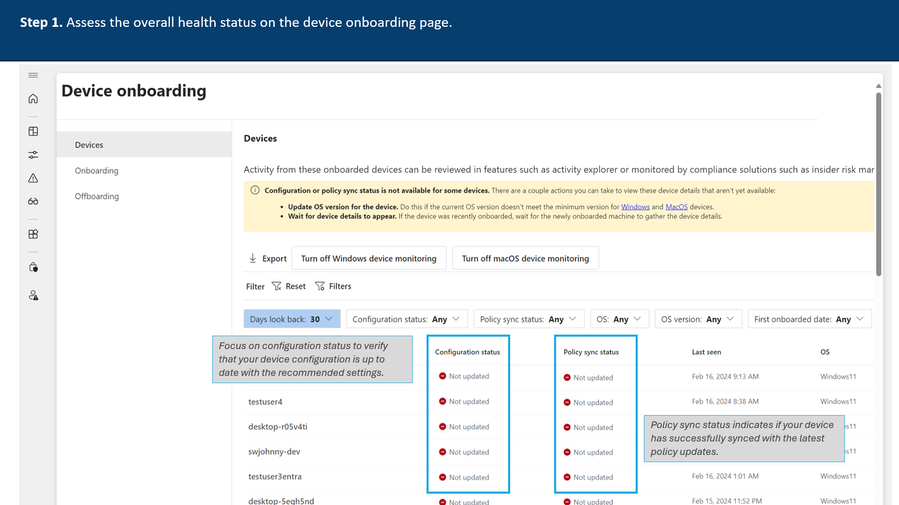The height and width of the screenshot is (505, 899).
Task: Click configuration Not updated status for testuser4
Action: coord(464,401)
